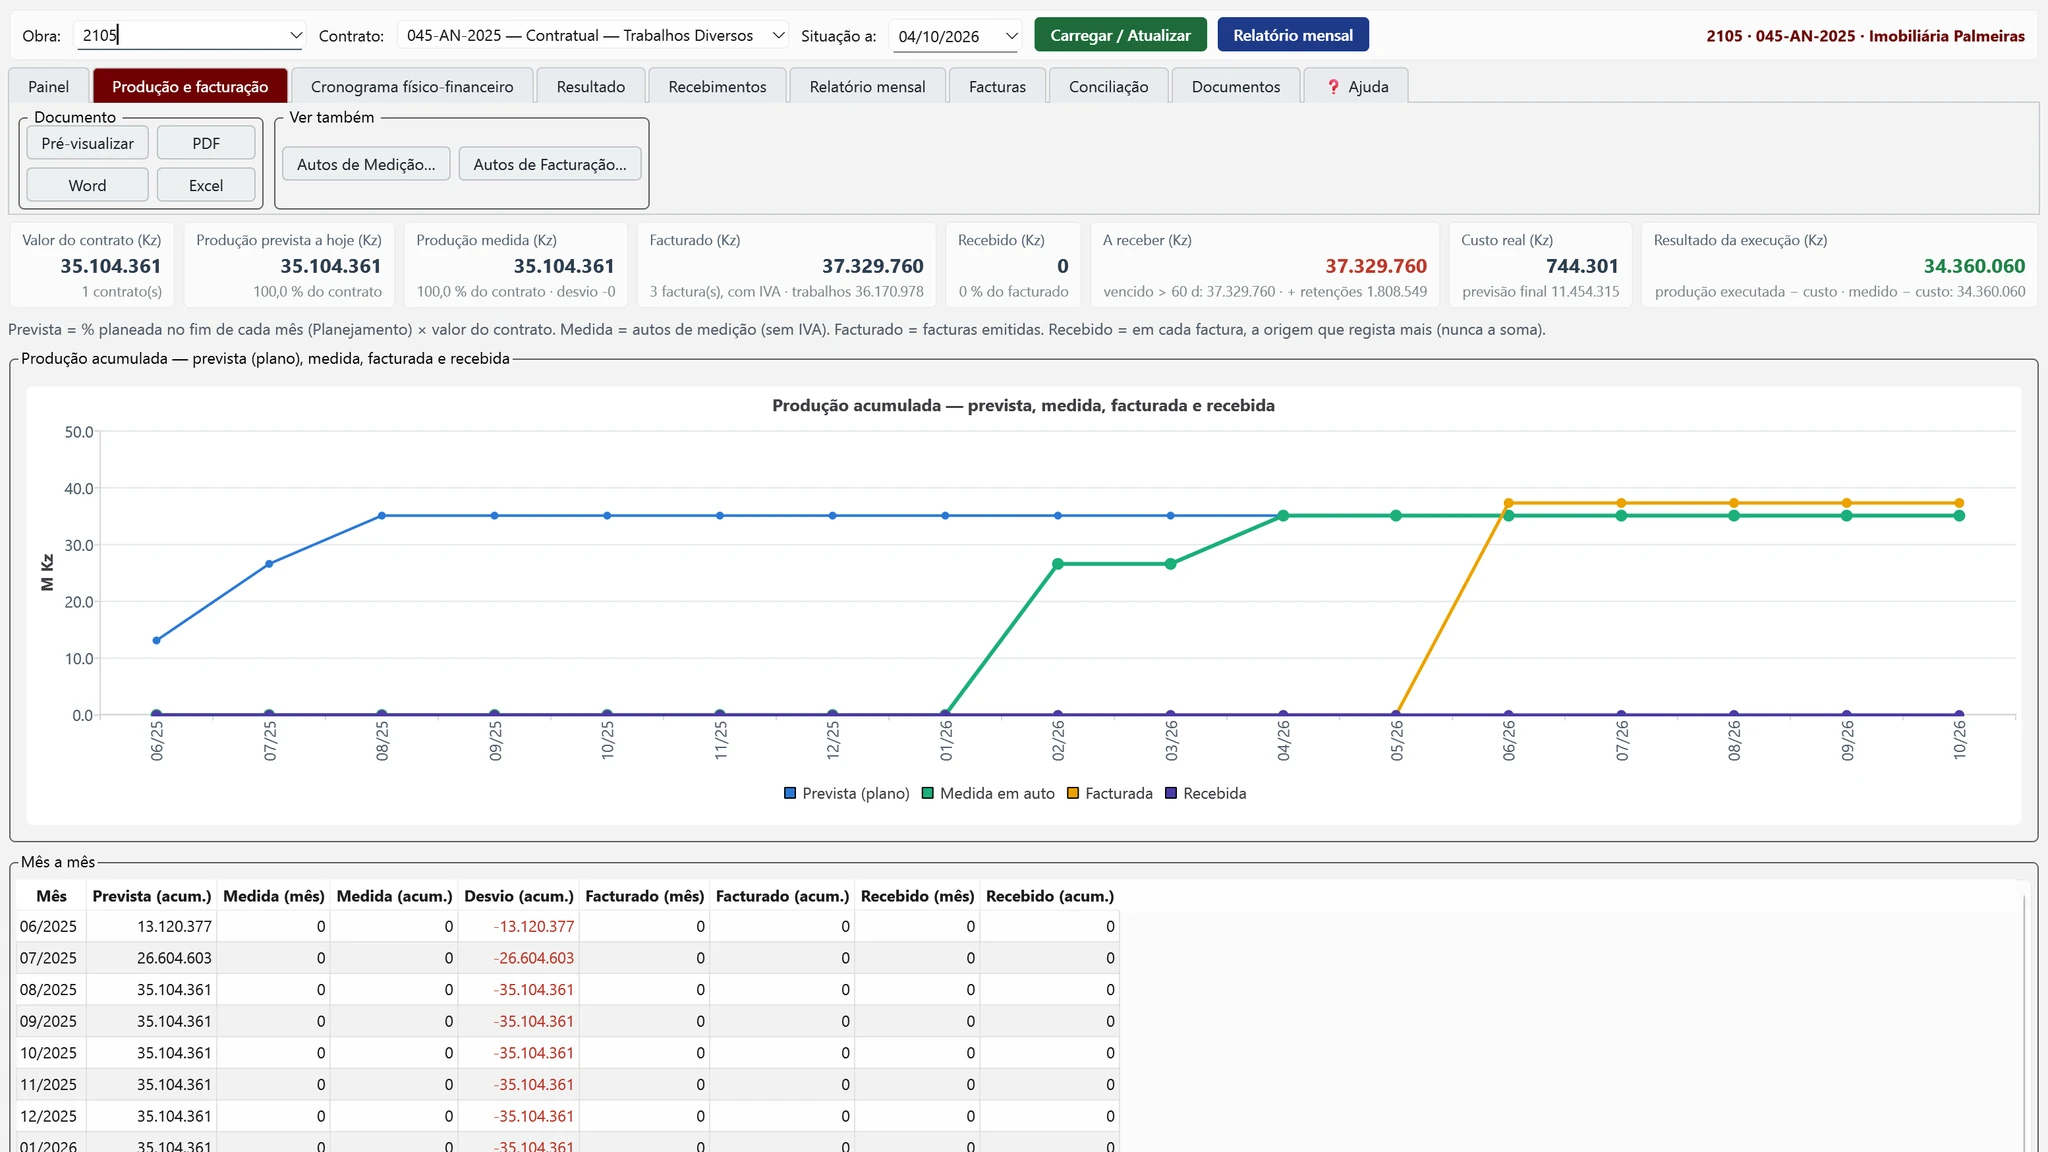2048x1152 pixels.
Task: Click Resultado da execução 34.360.060 card
Action: click(x=1839, y=265)
